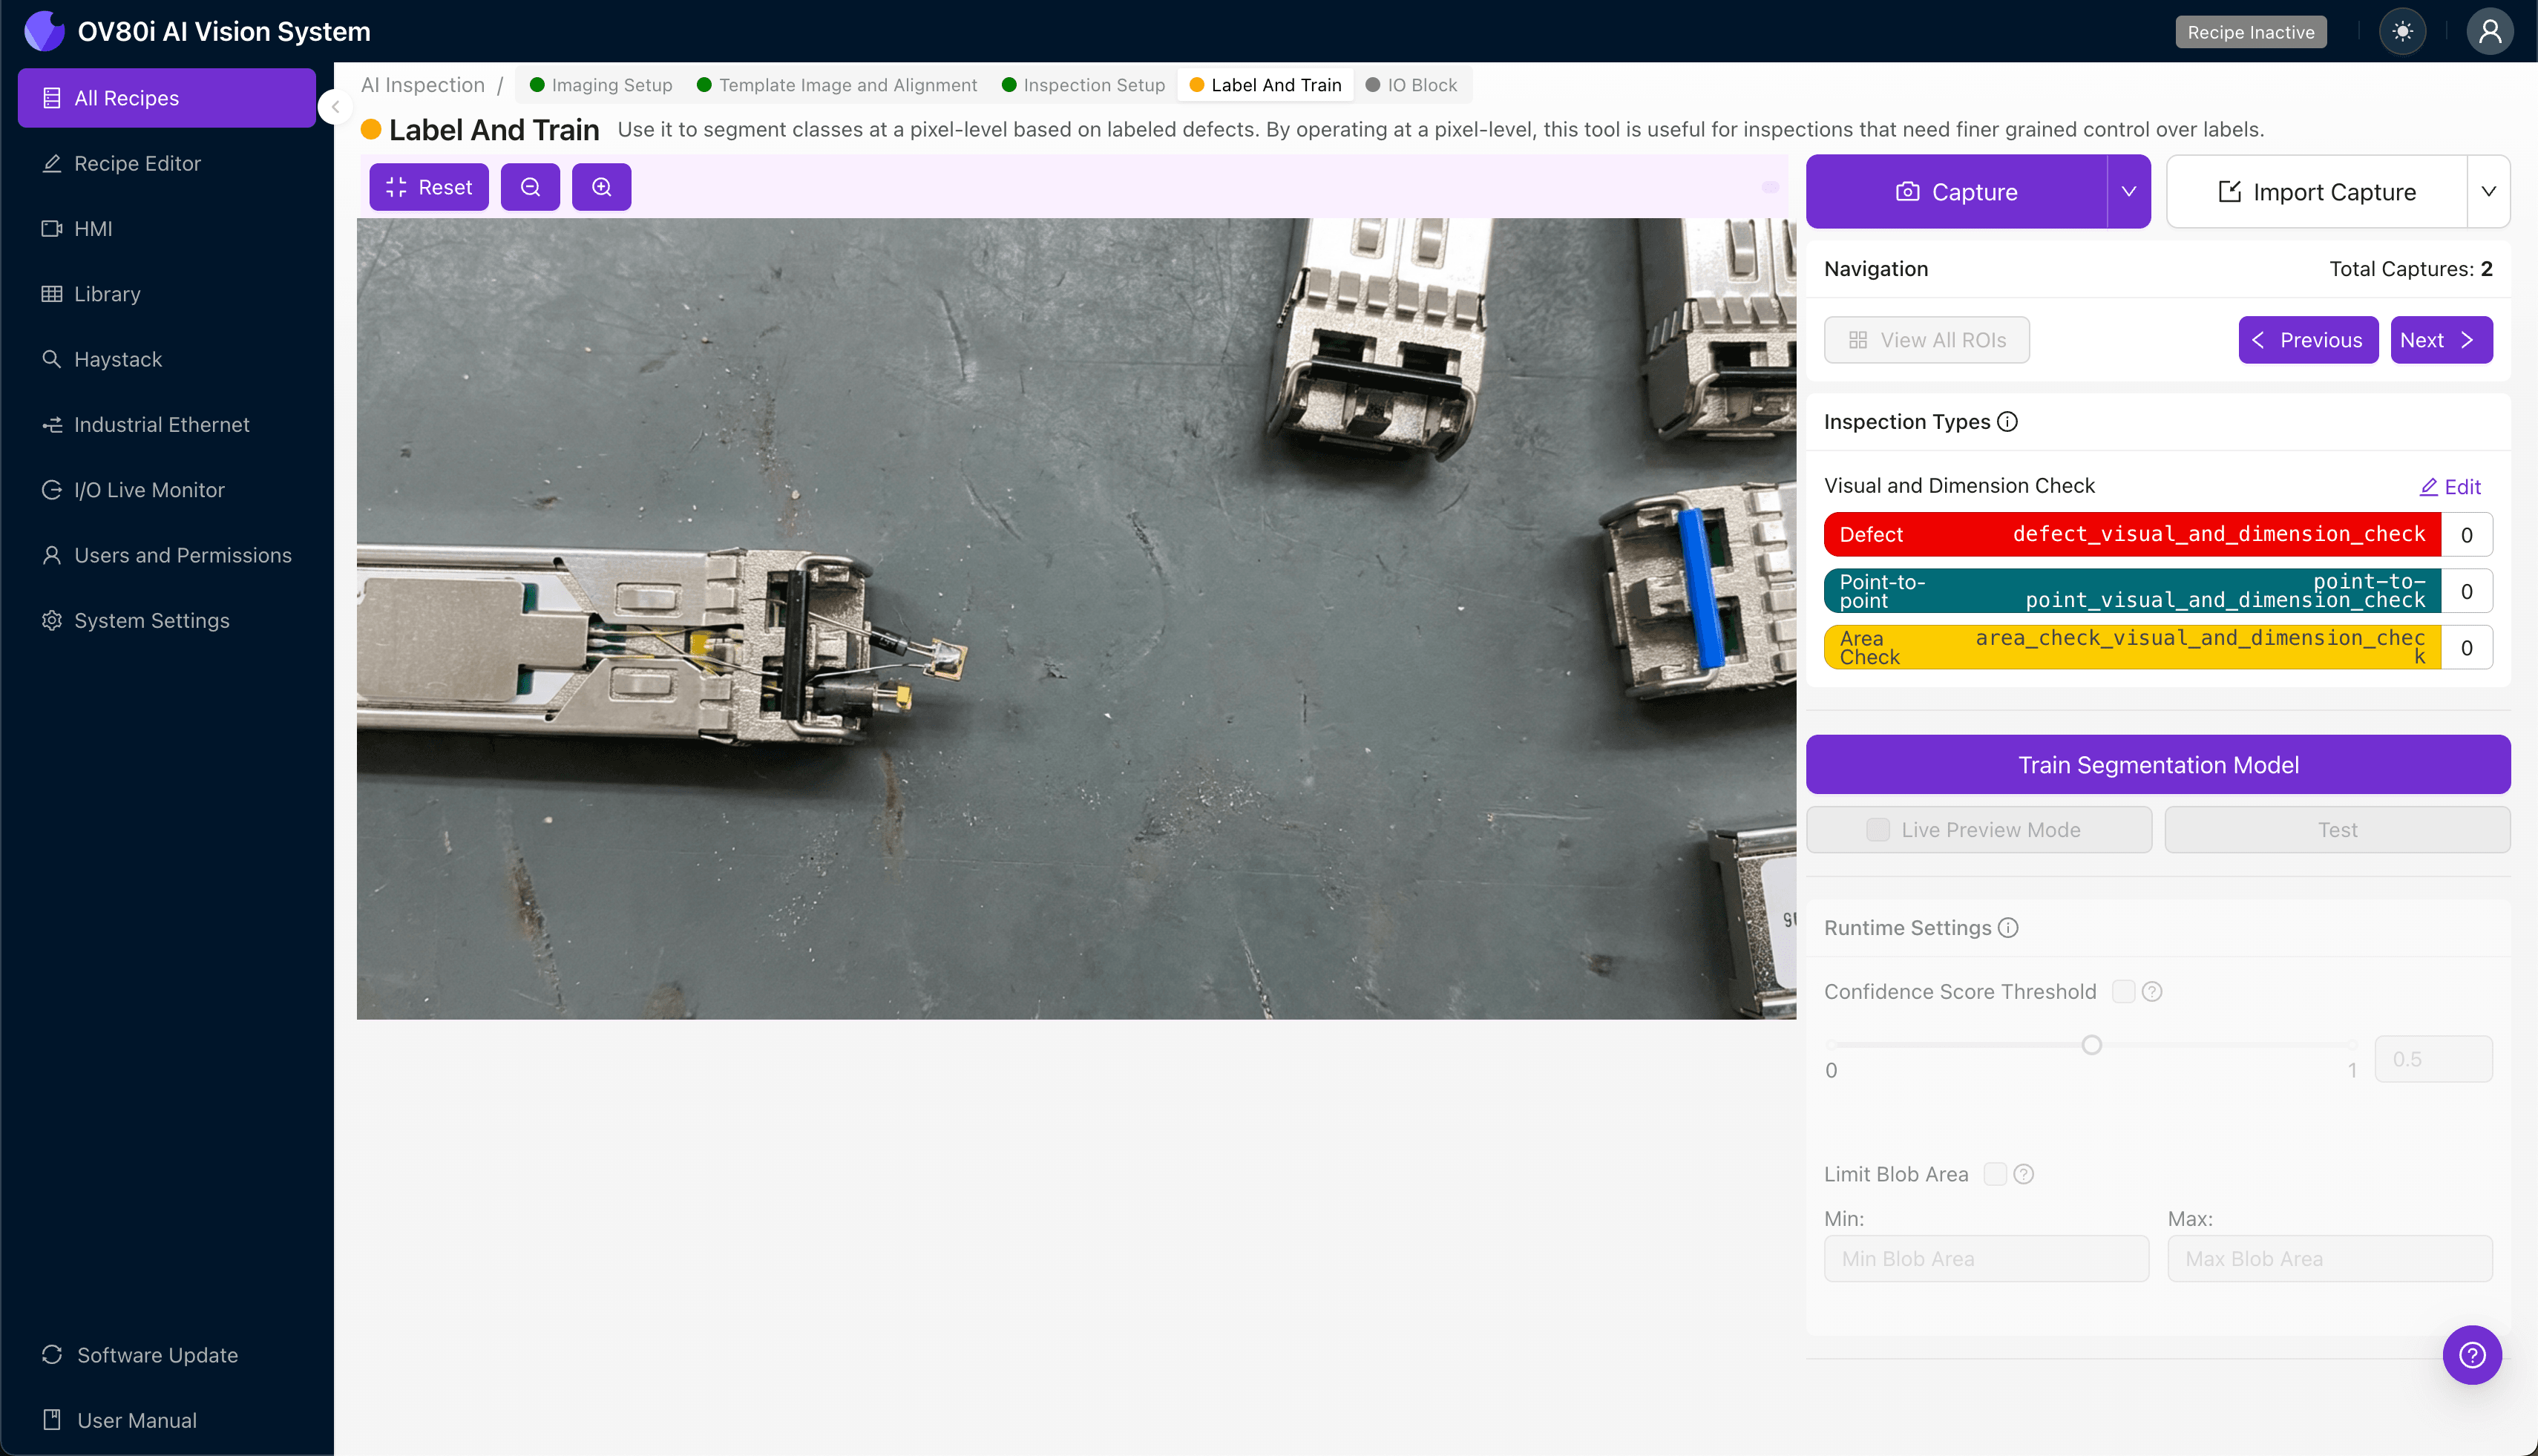Open Haystack from the sidebar

117,359
